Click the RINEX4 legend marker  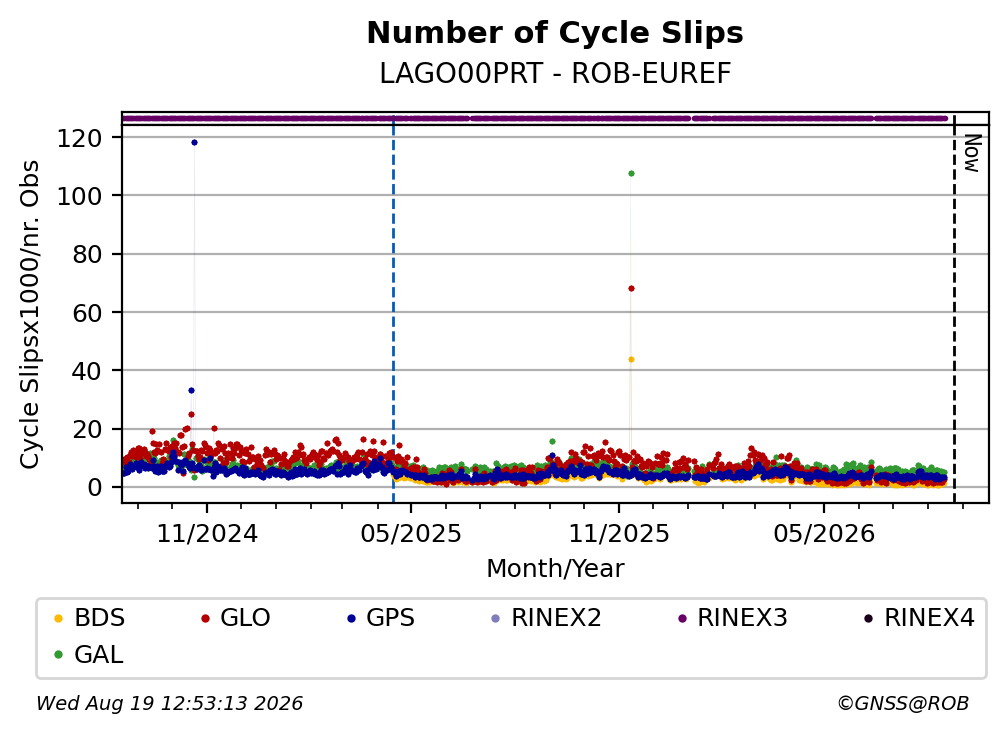click(x=868, y=618)
